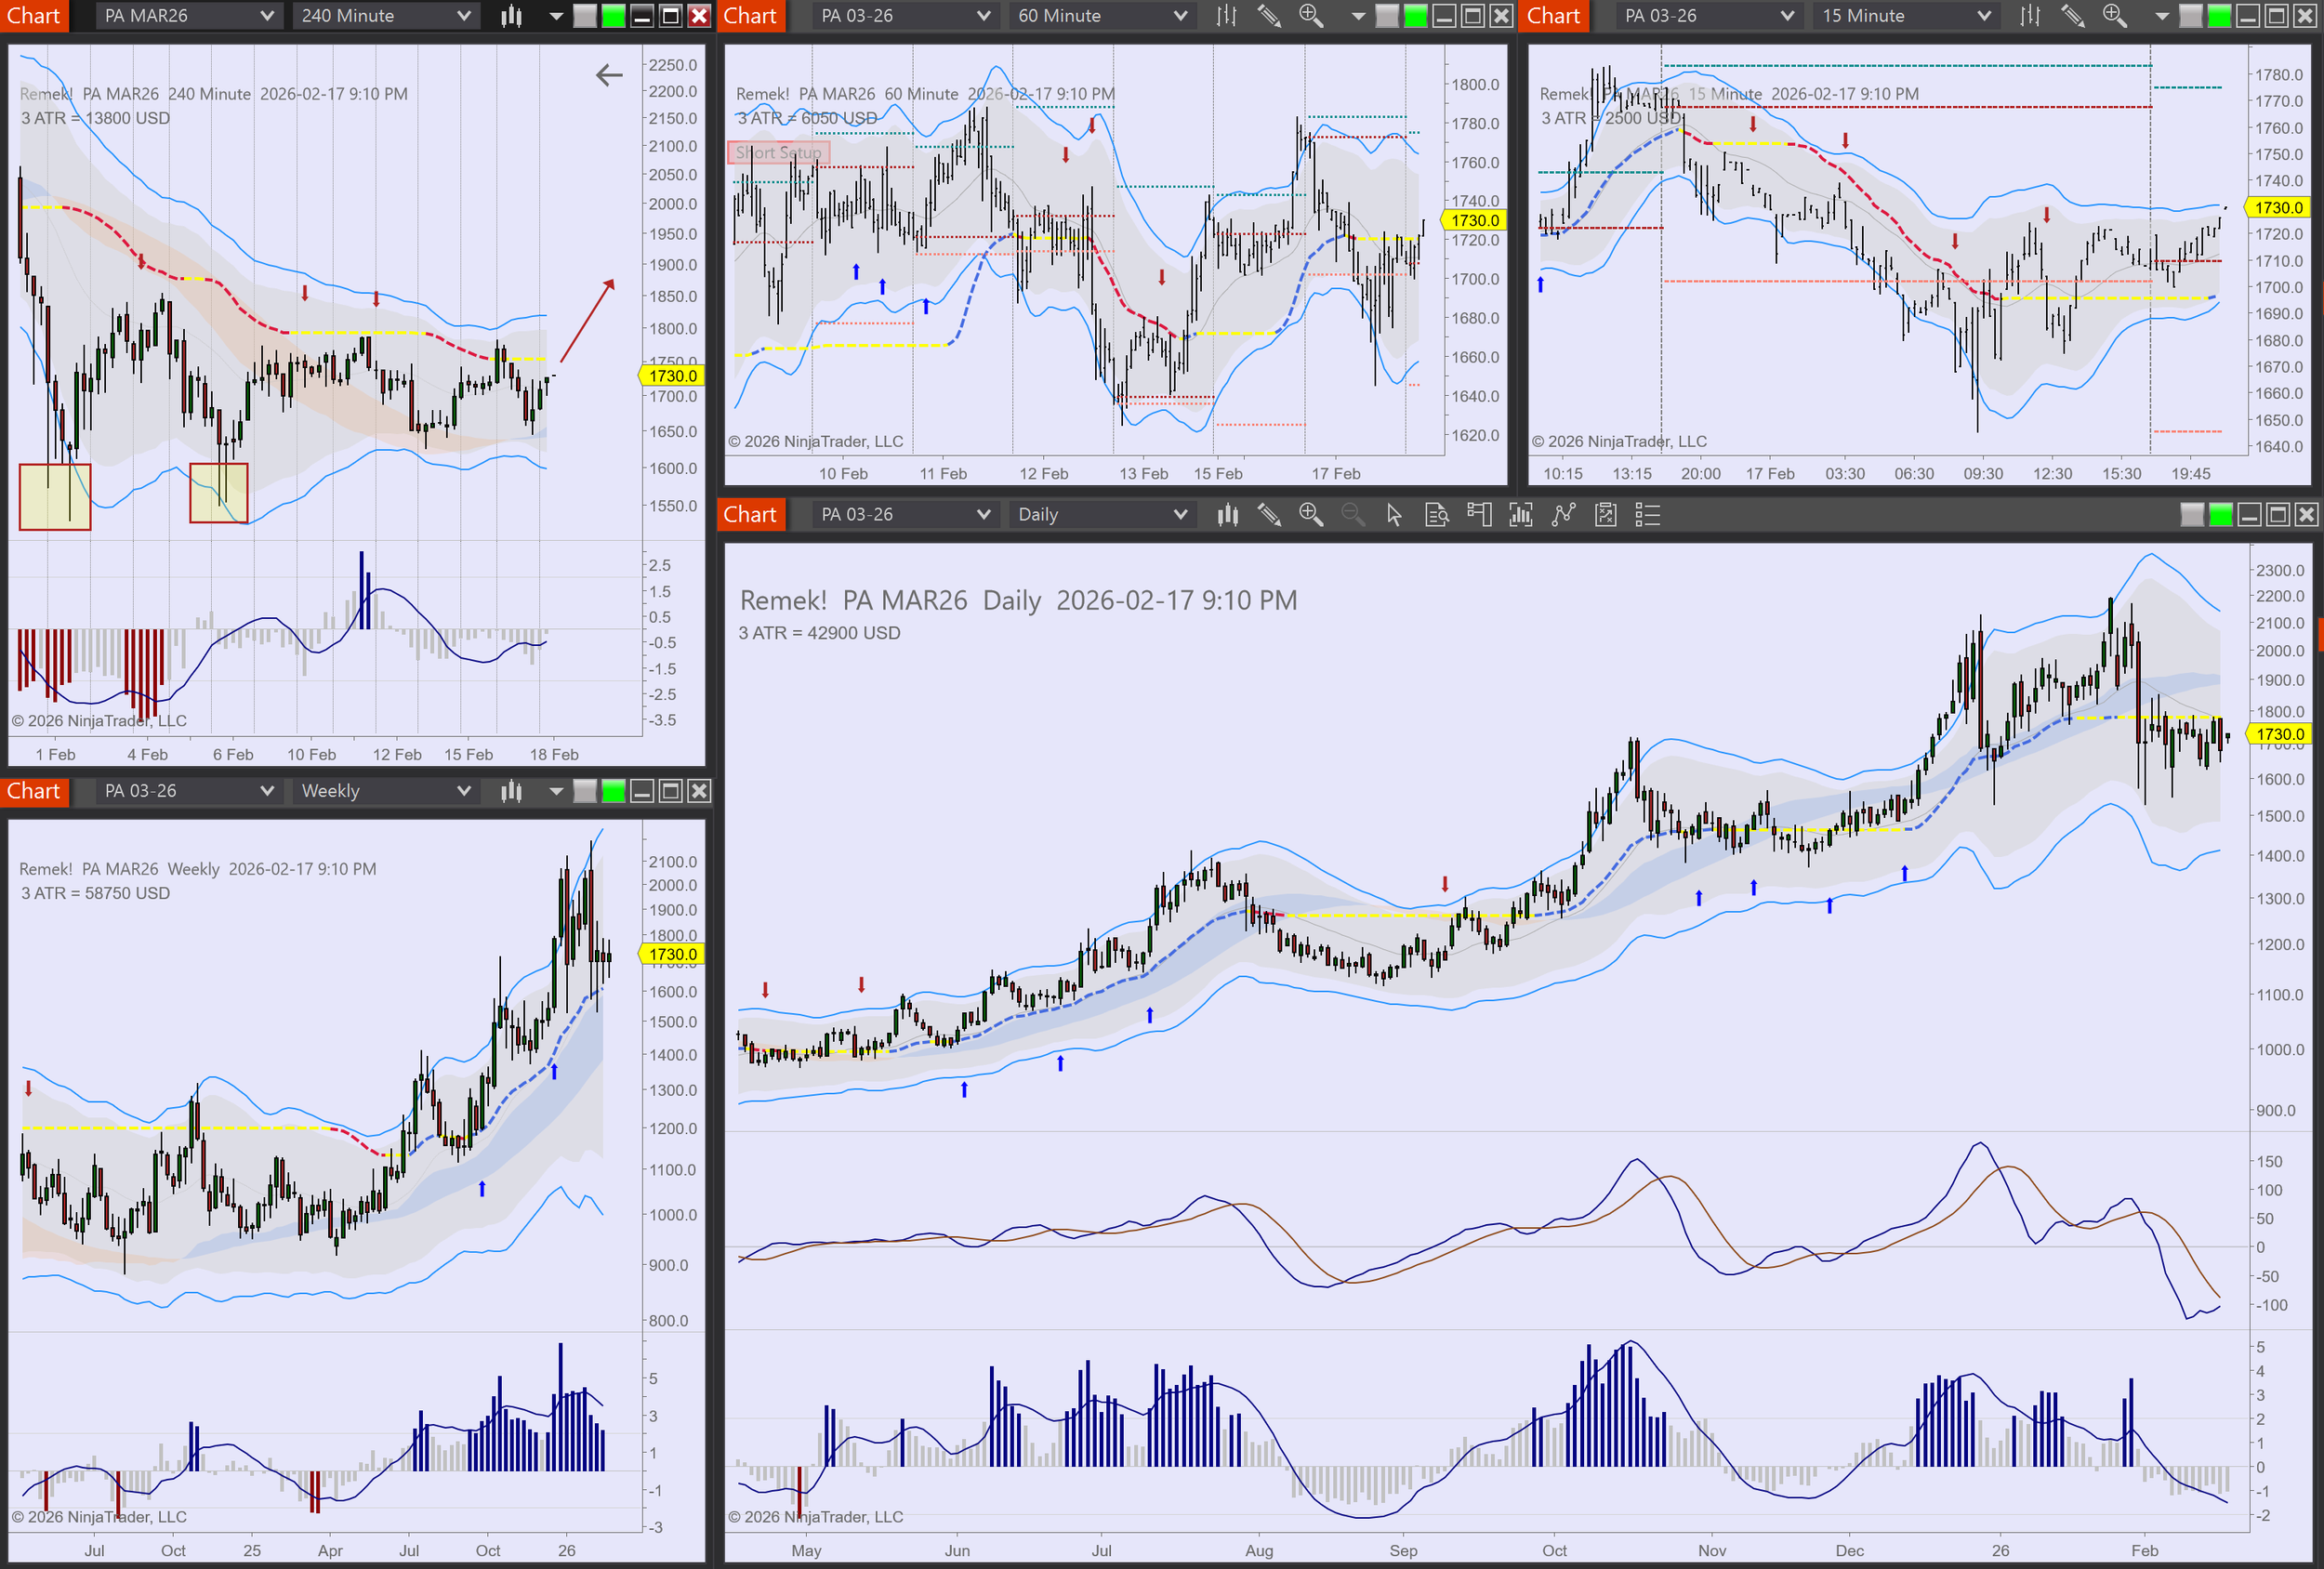Toggle green link button on 240 Minute chart
This screenshot has height=1569, width=2324.
[x=613, y=16]
